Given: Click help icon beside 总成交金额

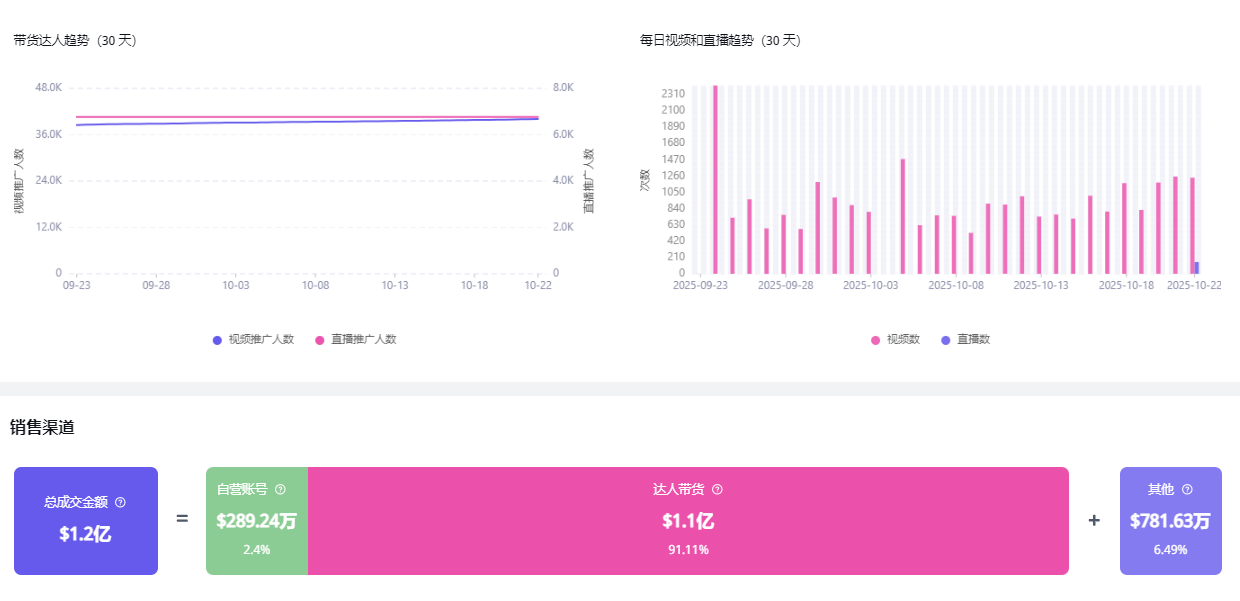Looking at the screenshot, I should pos(121,502).
